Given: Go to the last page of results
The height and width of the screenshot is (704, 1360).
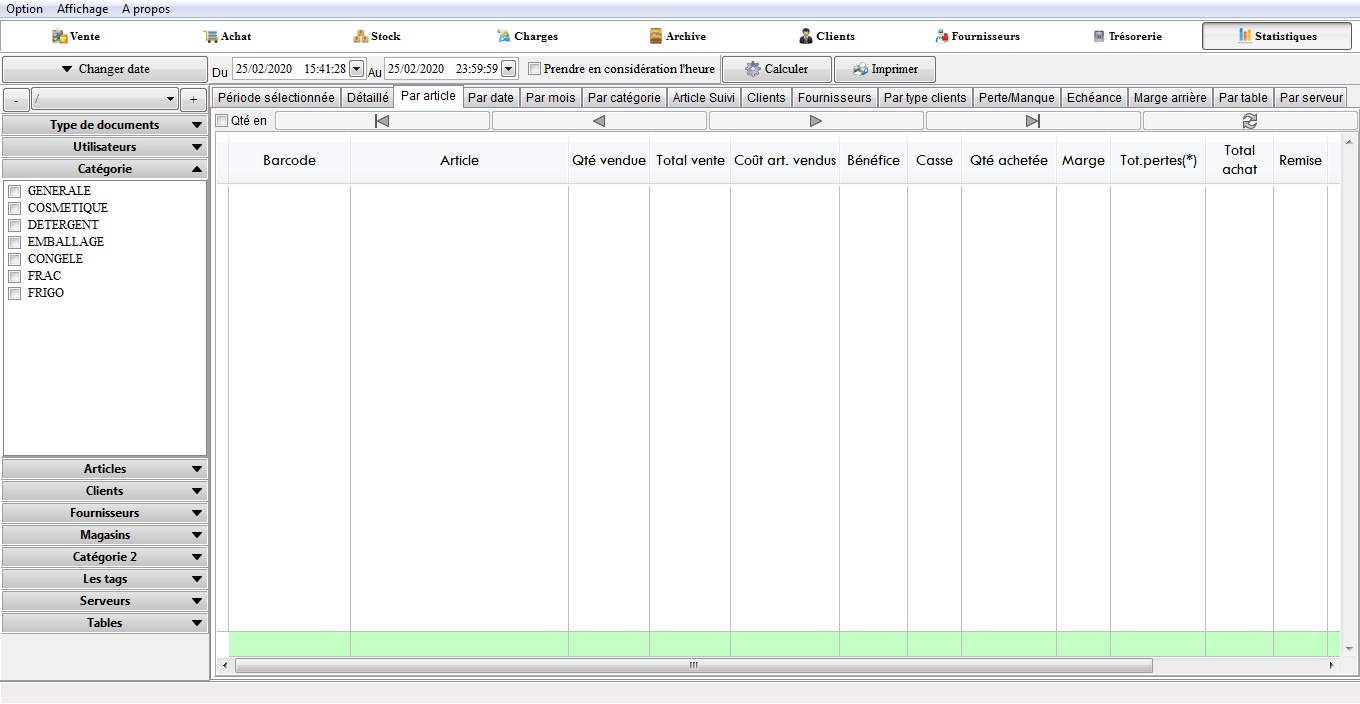Looking at the screenshot, I should [1032, 121].
